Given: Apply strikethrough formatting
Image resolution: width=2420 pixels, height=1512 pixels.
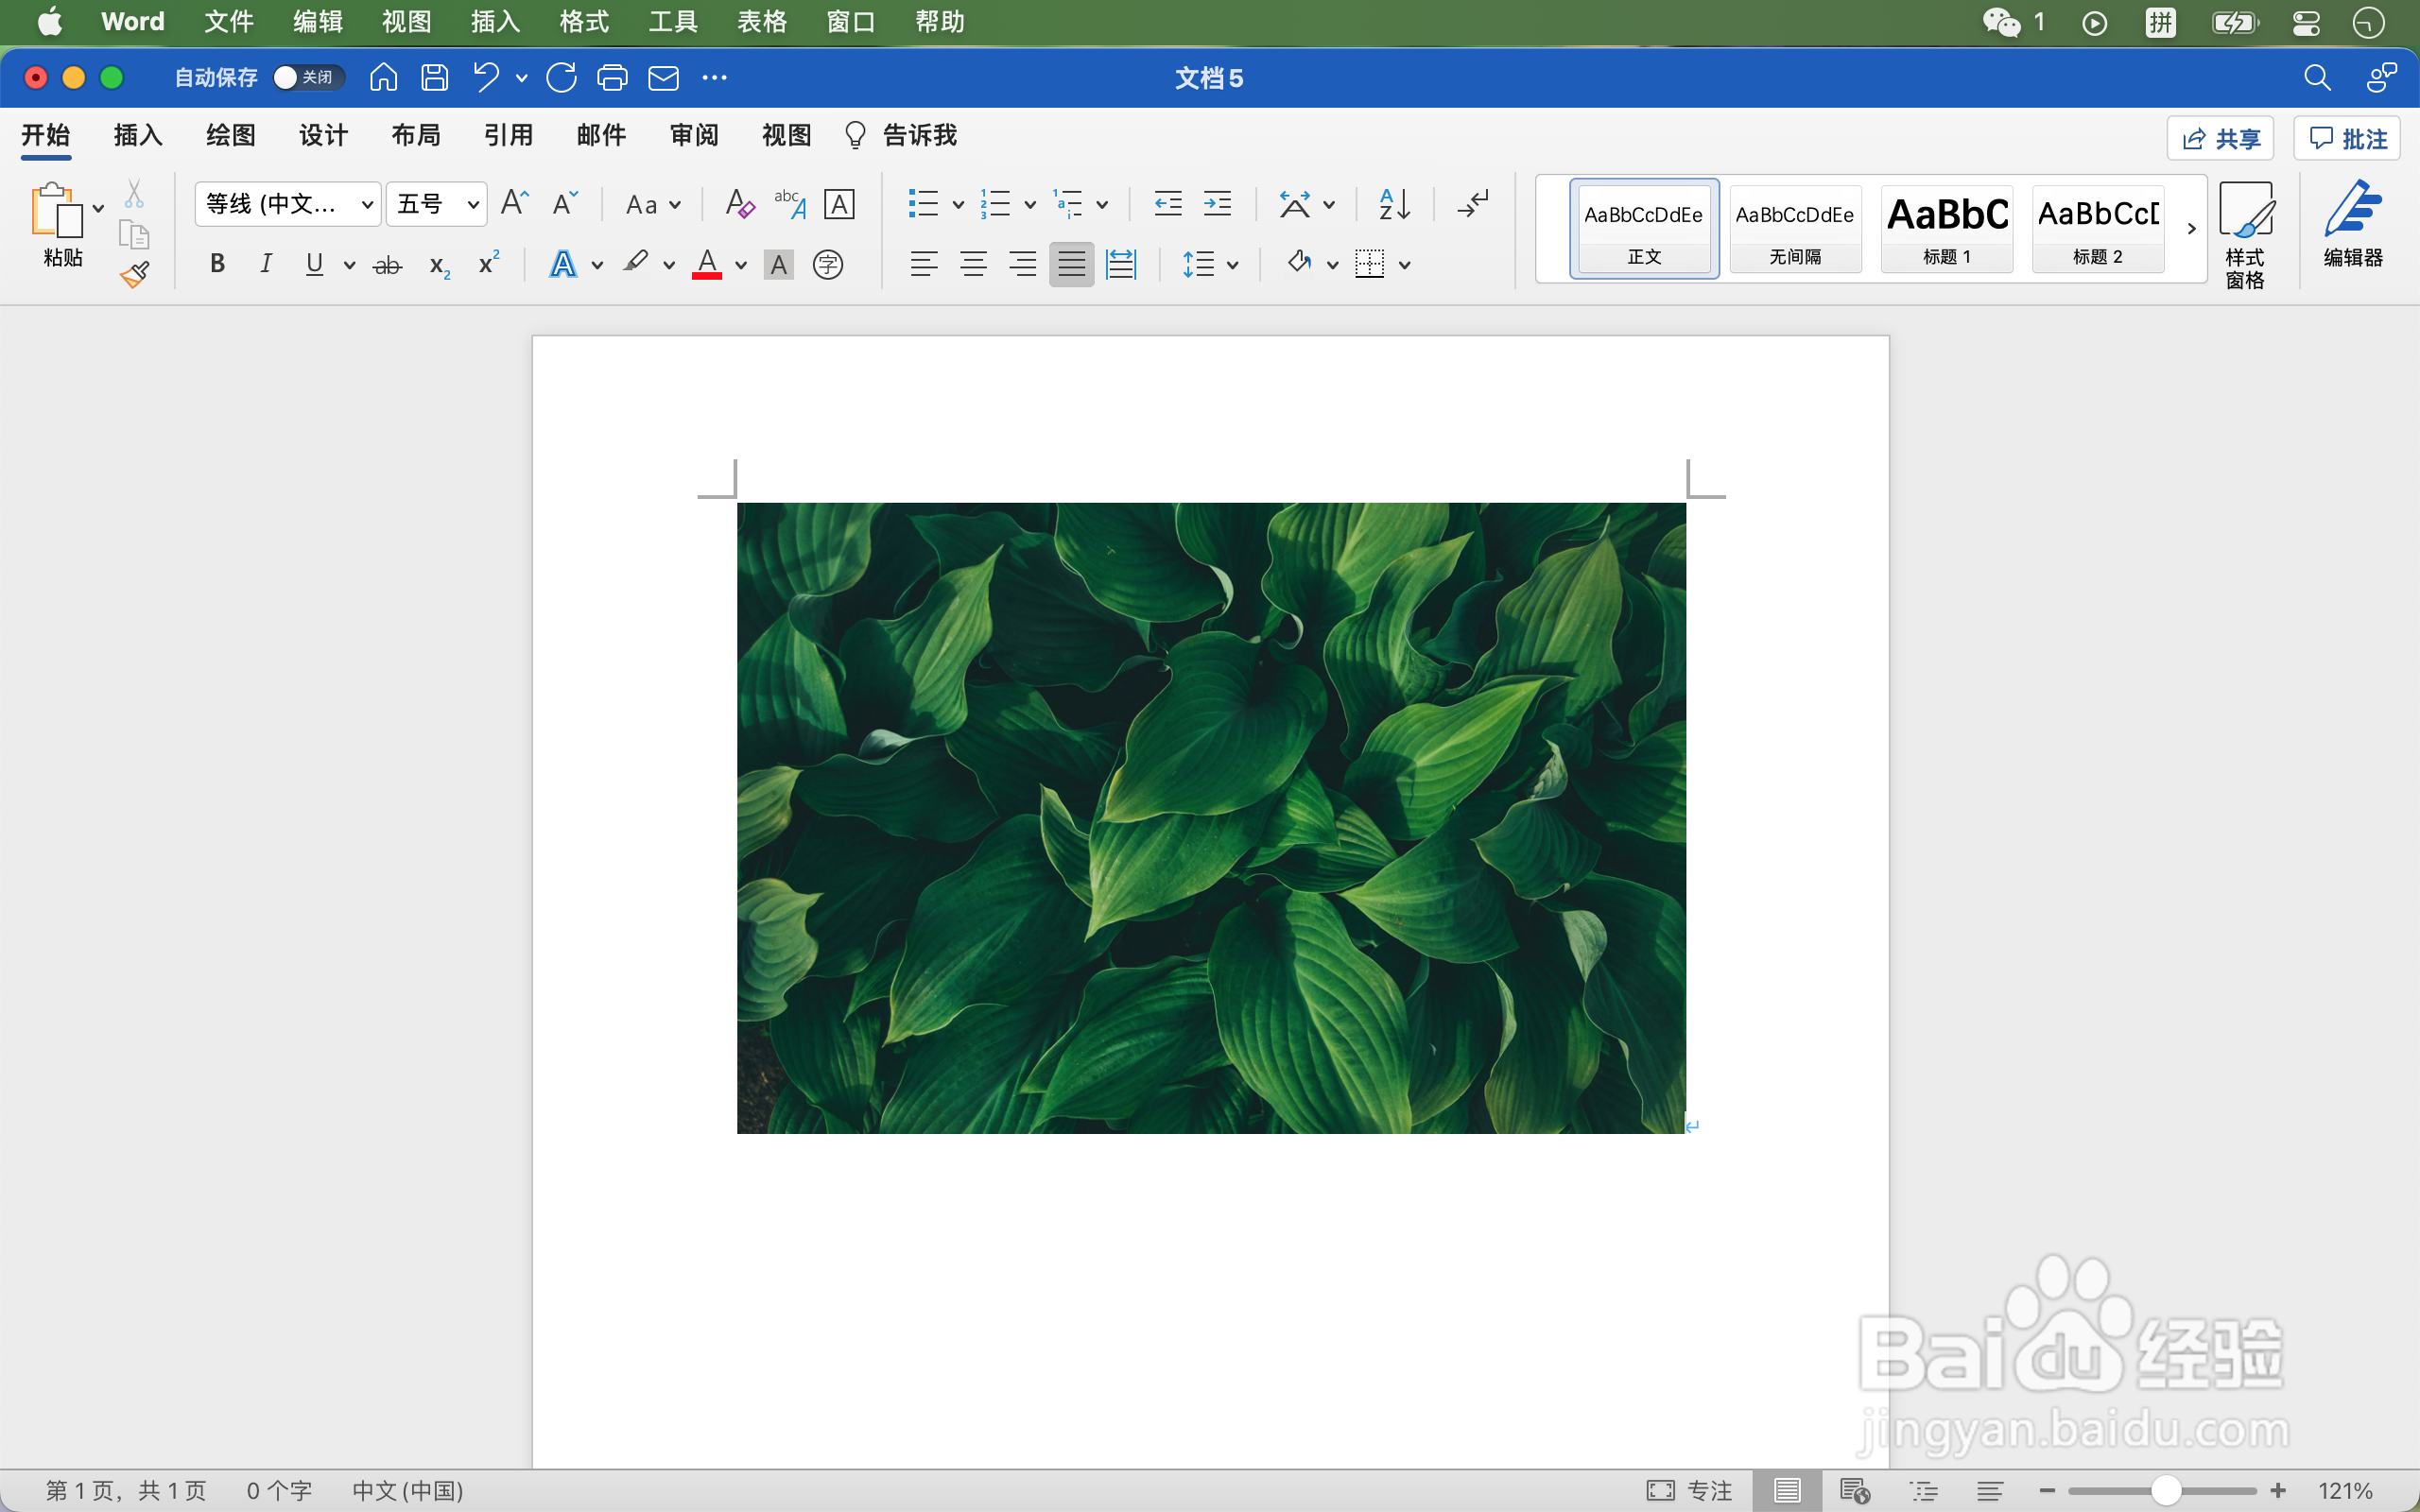Looking at the screenshot, I should [388, 265].
